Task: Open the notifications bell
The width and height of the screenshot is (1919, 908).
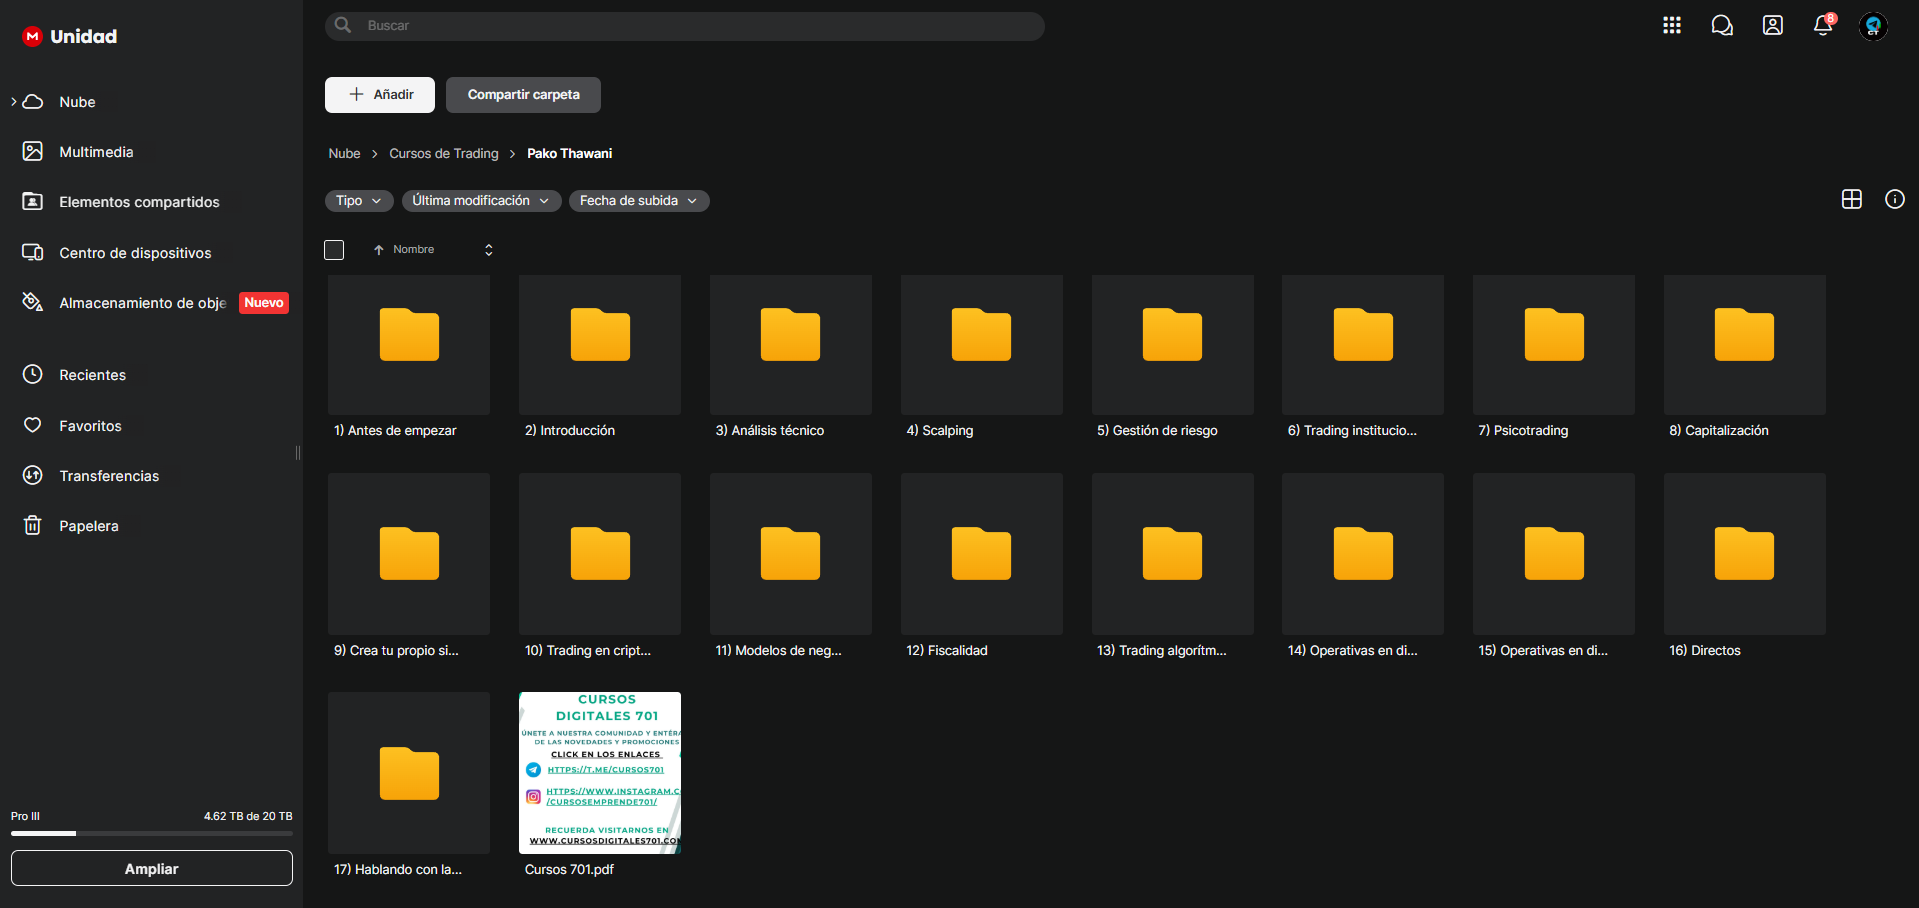Action: pyautogui.click(x=1823, y=25)
